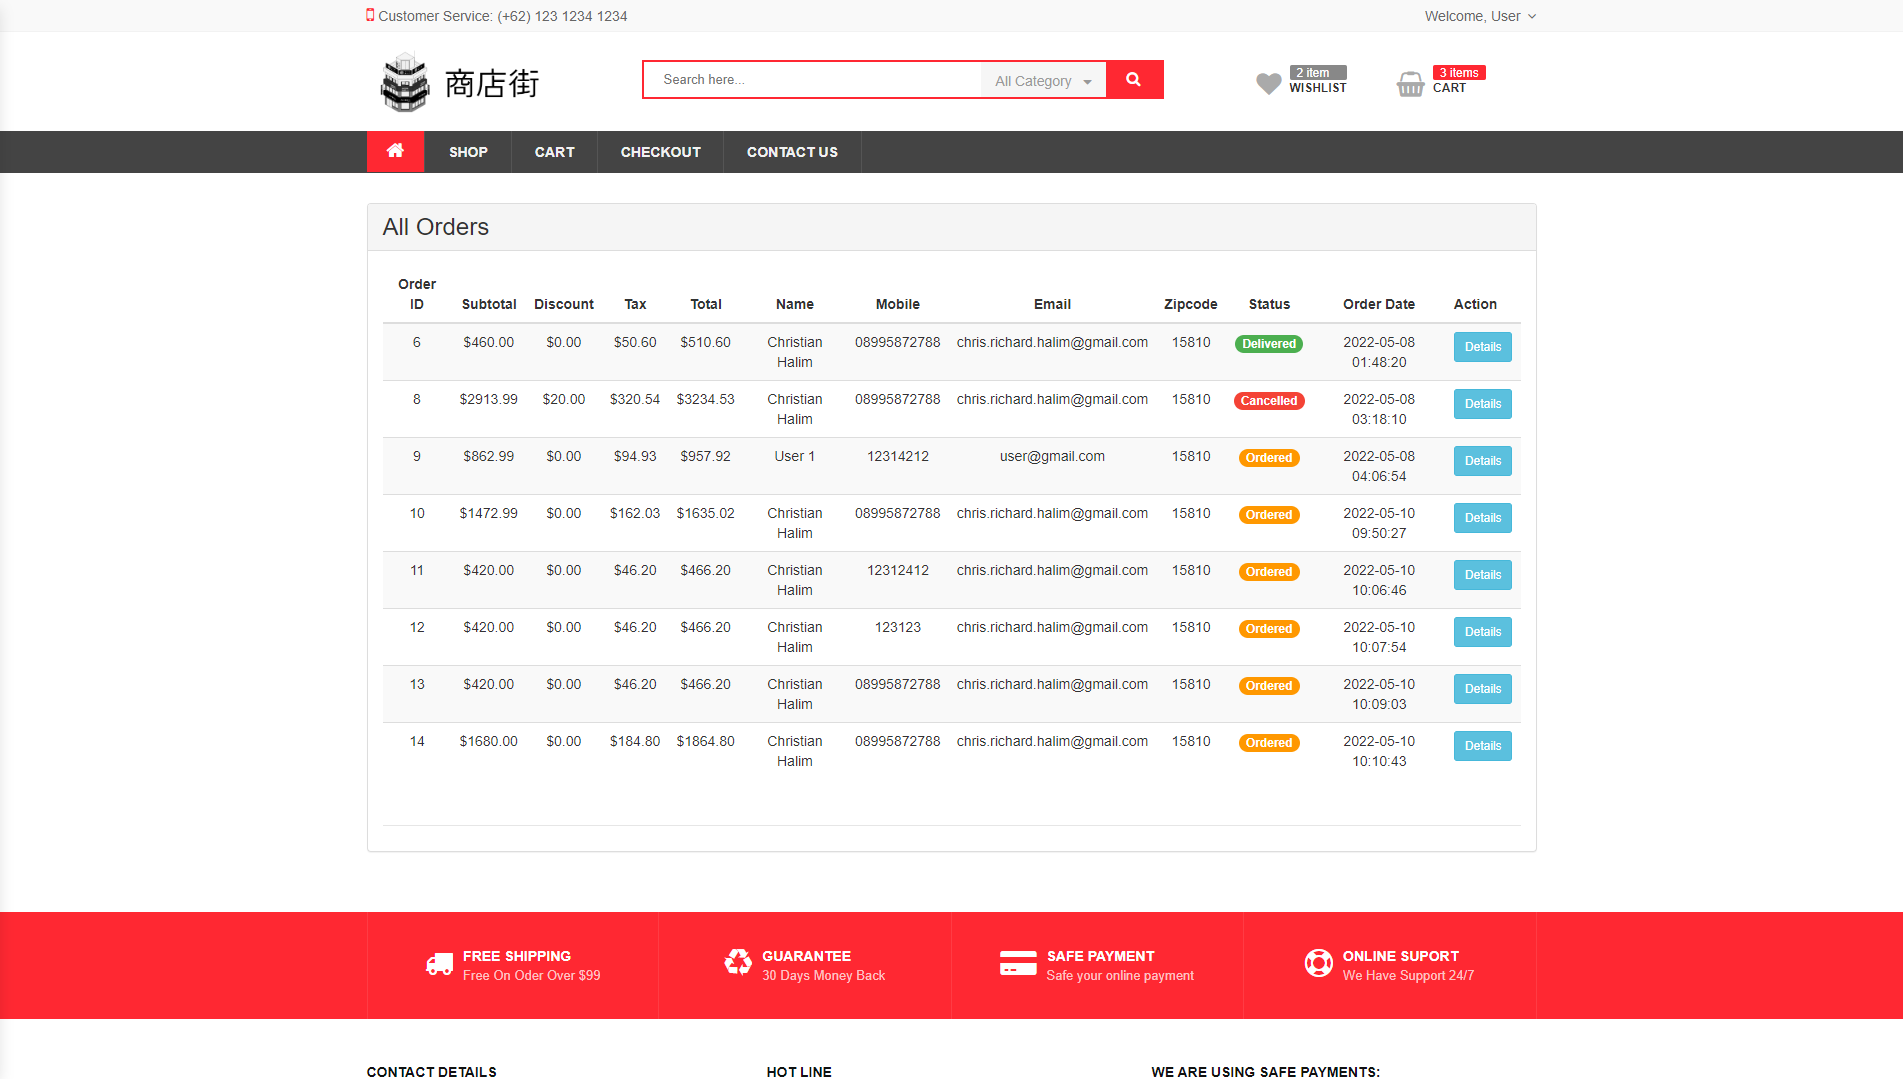
Task: Click the name User 1
Action: (x=794, y=456)
